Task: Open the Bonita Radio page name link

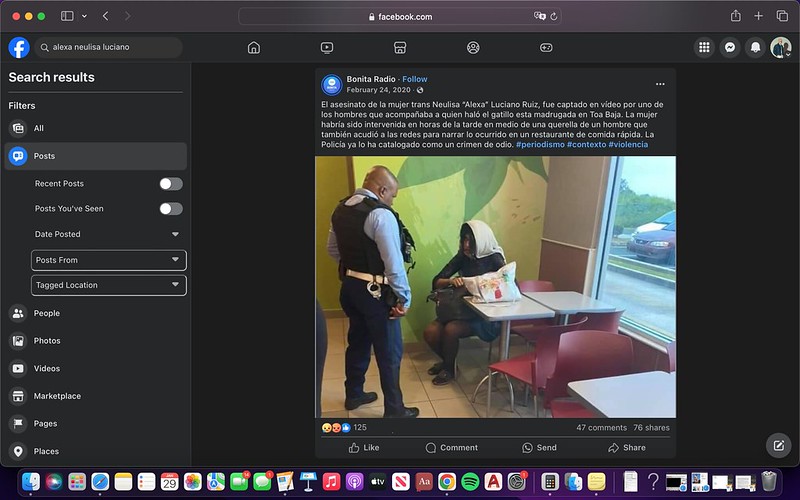Action: 371,79
